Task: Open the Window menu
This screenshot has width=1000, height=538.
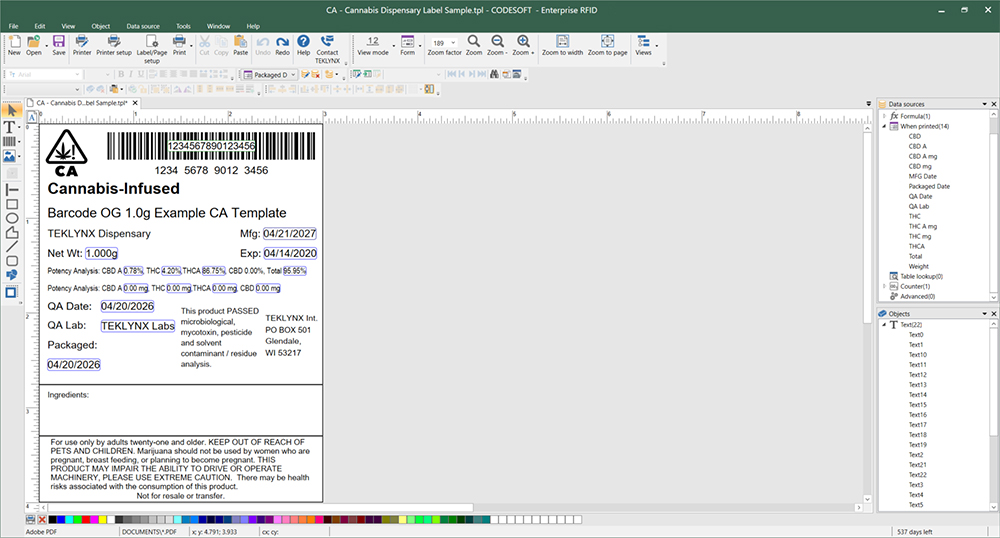Action: 218,26
